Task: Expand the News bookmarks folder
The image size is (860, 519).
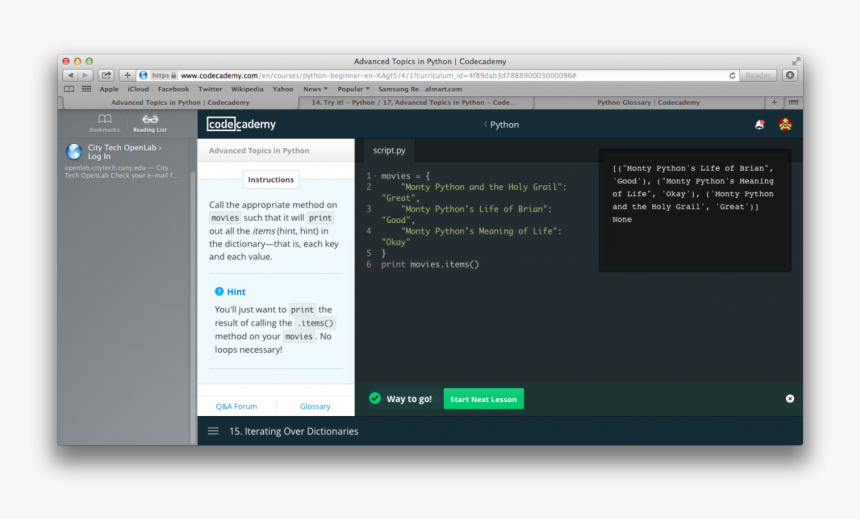Action: 315,89
